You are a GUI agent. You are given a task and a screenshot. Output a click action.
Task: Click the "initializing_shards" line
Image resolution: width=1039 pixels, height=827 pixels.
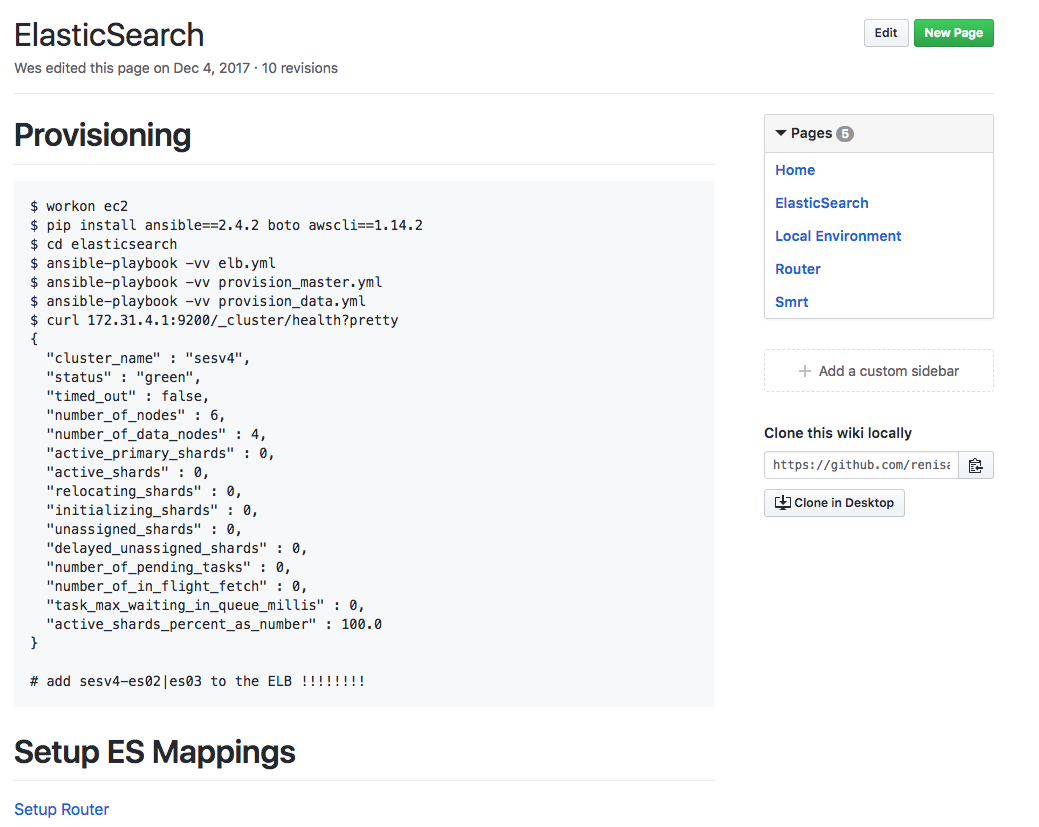152,510
